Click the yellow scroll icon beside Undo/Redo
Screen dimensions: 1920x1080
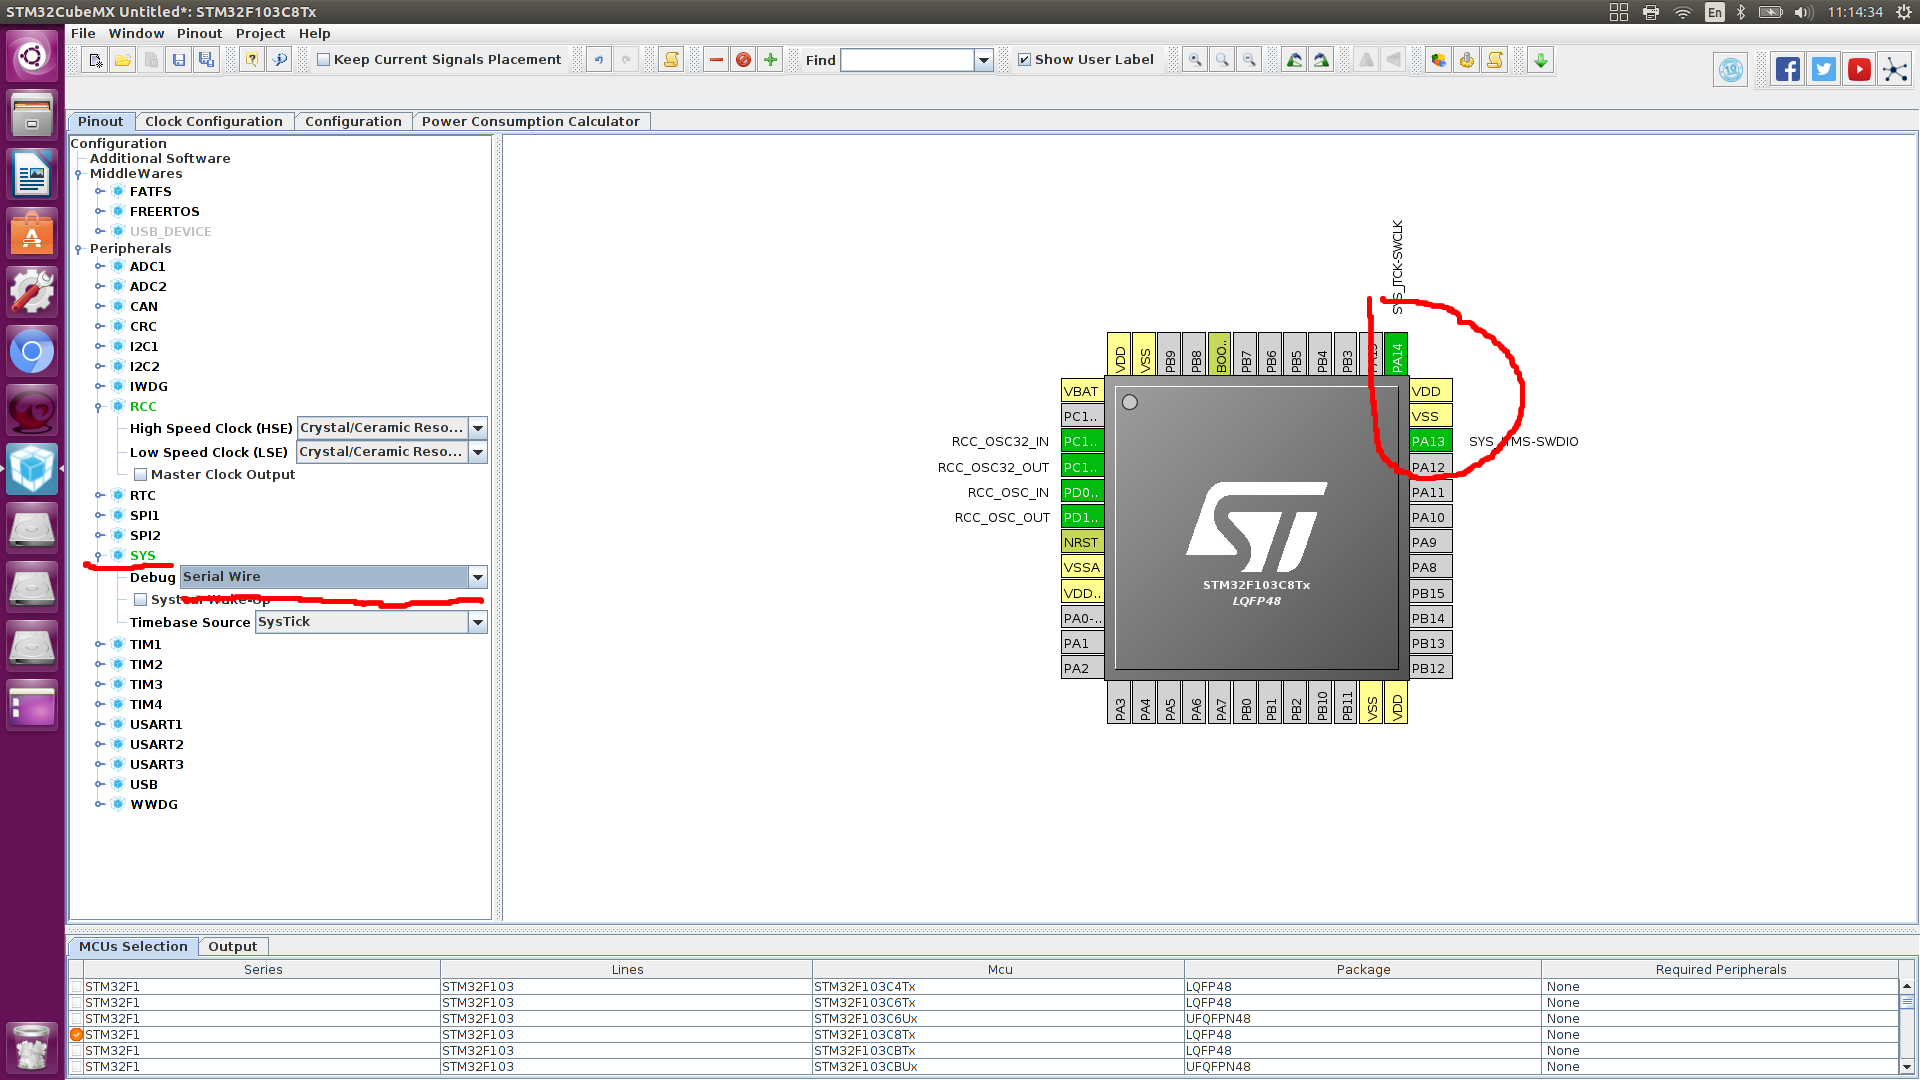(671, 60)
